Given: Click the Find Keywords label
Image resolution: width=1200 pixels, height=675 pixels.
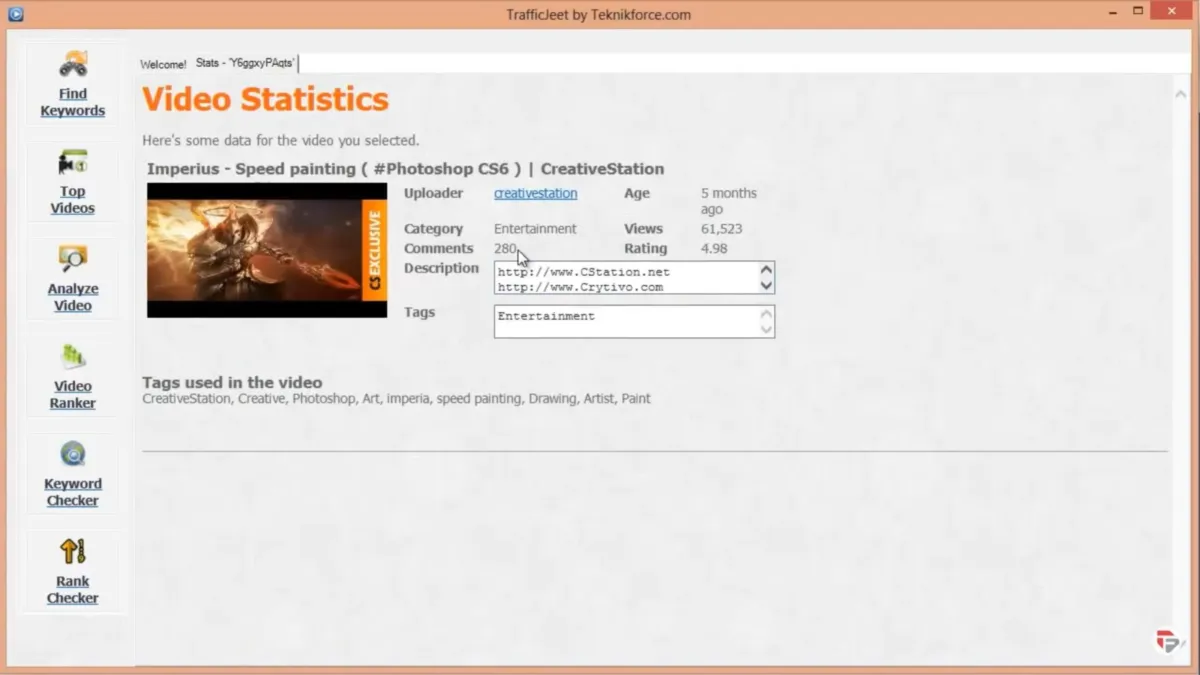Looking at the screenshot, I should [x=73, y=102].
